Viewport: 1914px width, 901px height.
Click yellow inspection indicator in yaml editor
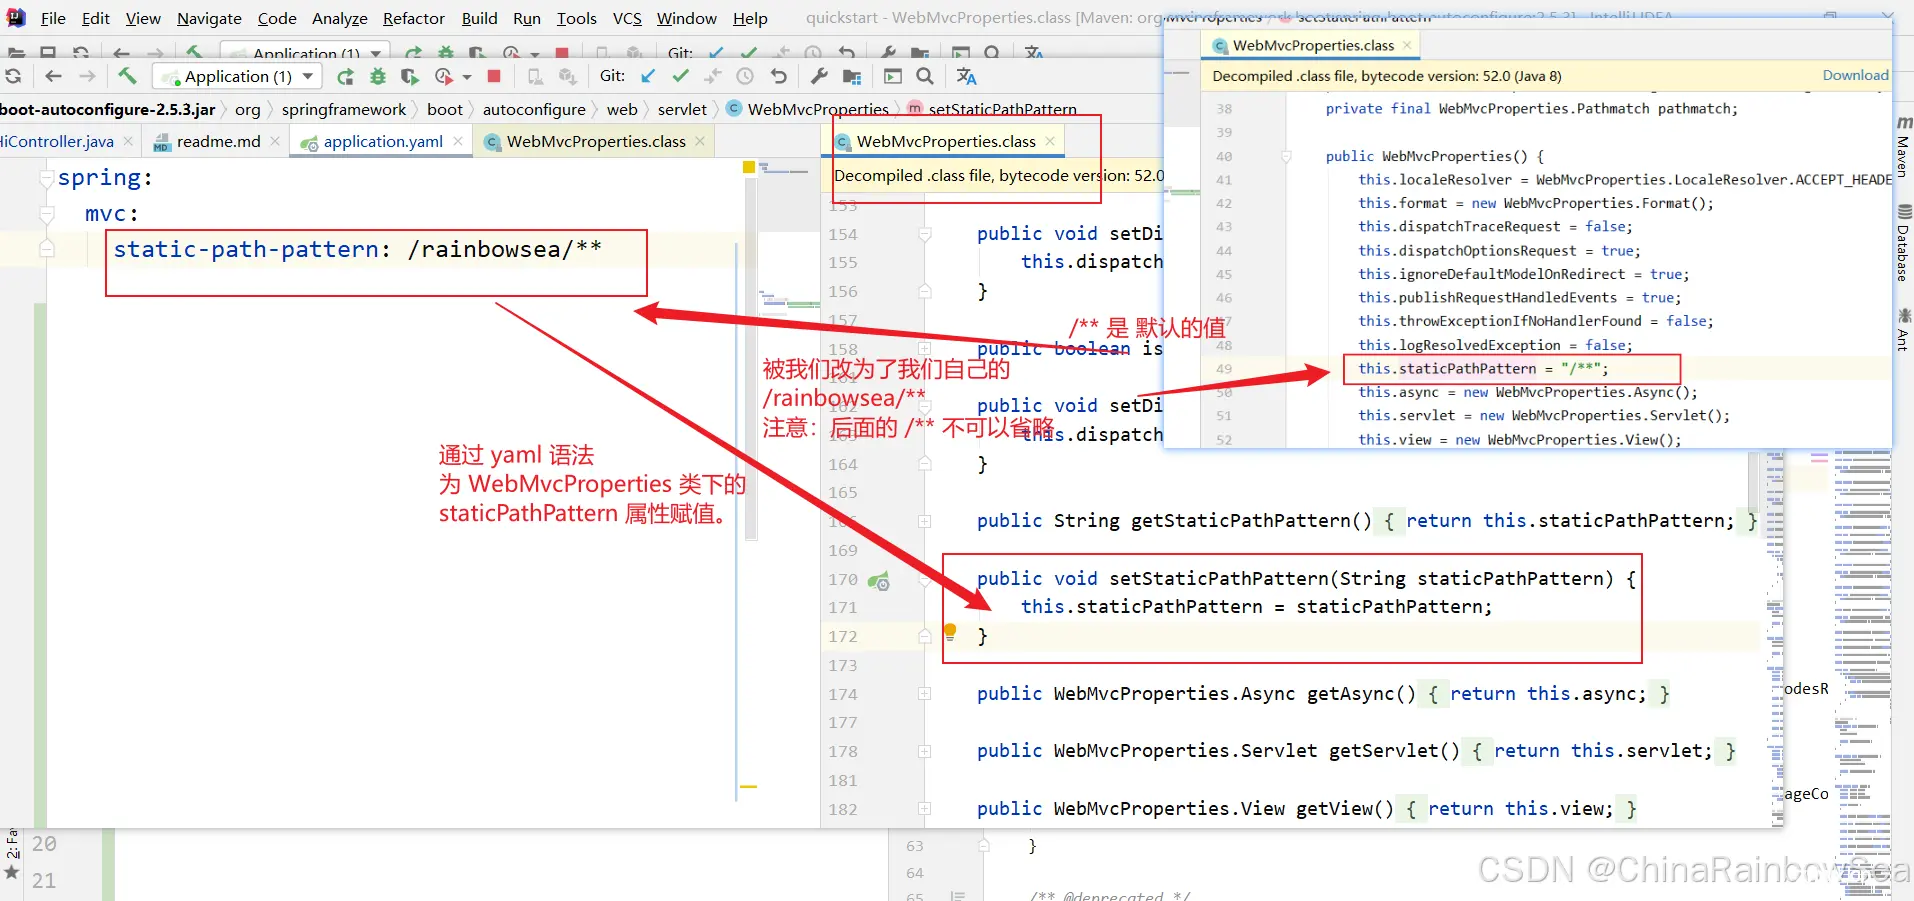[x=749, y=167]
